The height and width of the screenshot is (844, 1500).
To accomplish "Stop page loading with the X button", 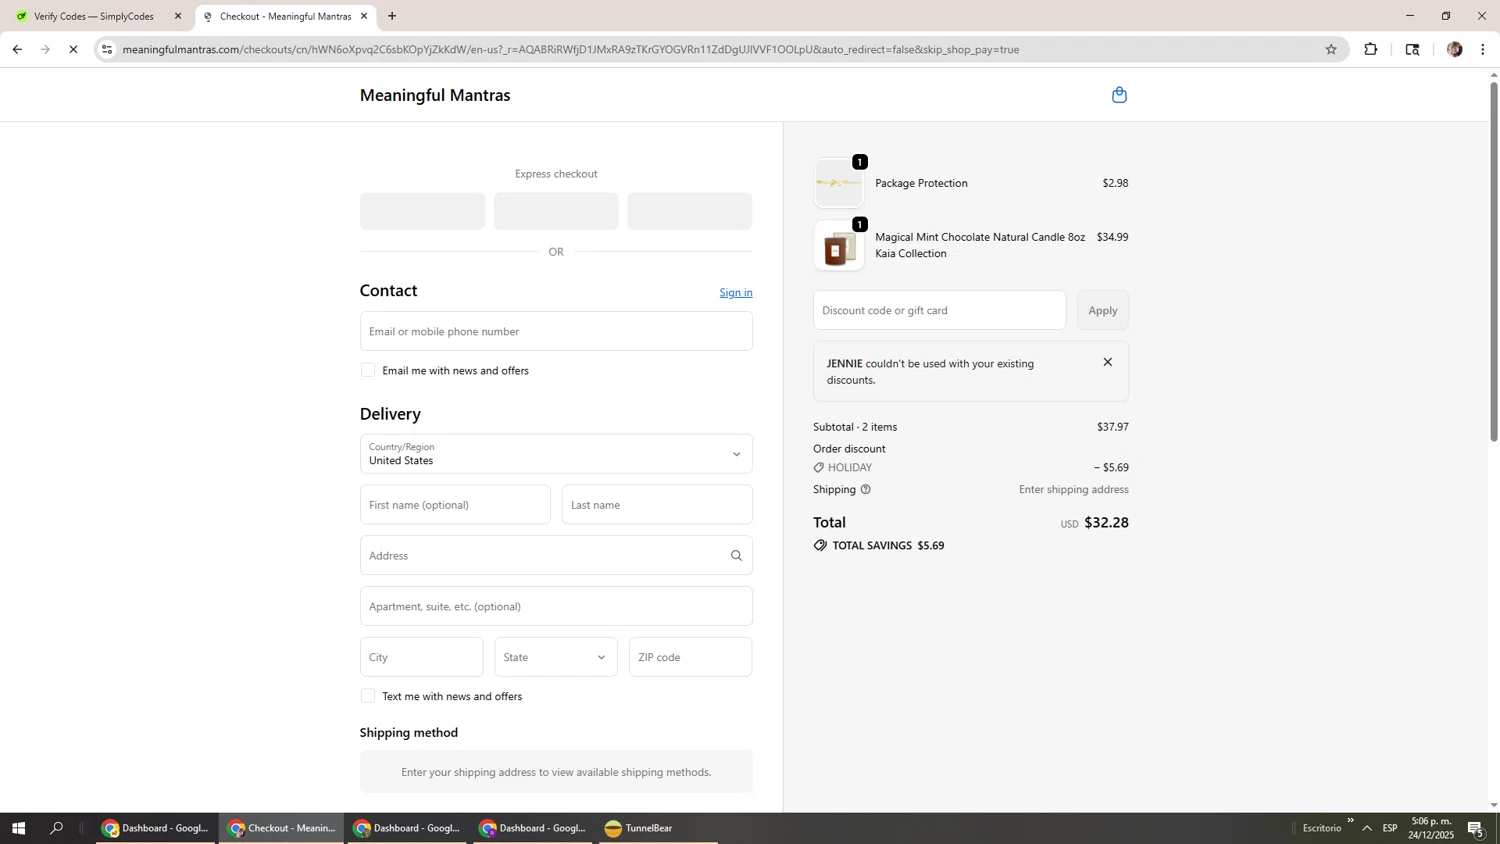I will tap(73, 49).
